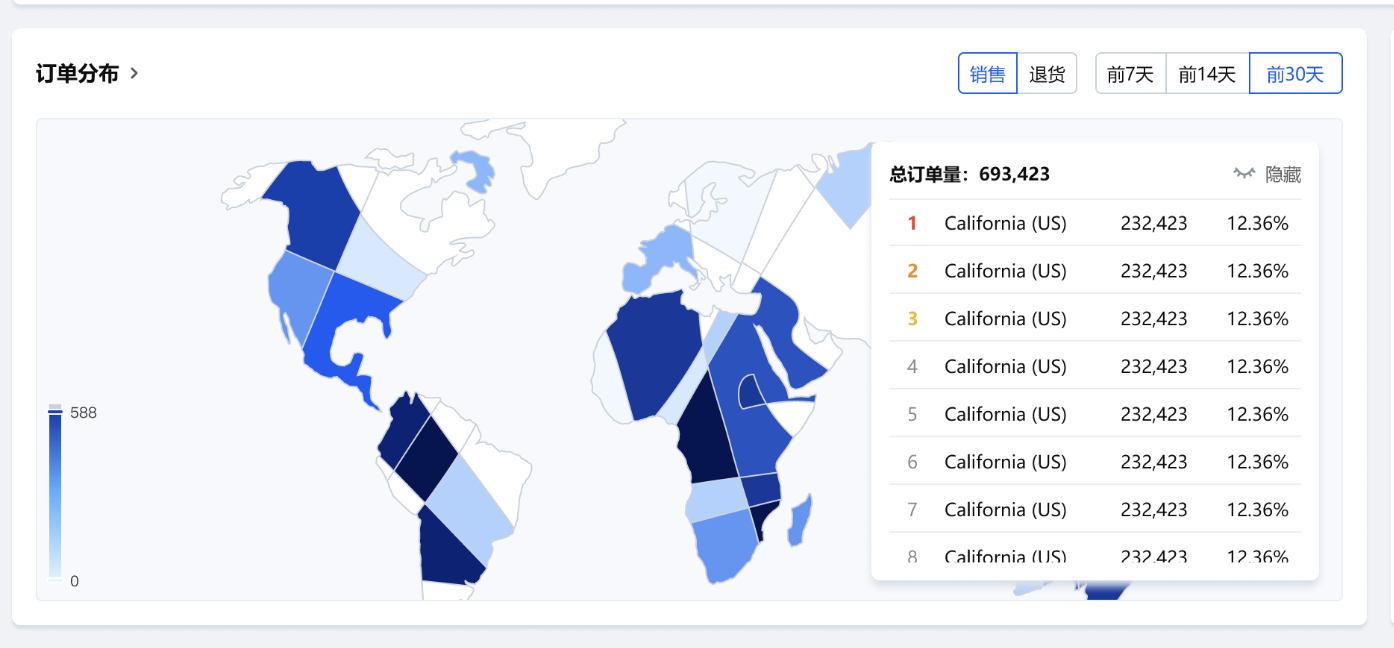The height and width of the screenshot is (648, 1394).
Task: Switch to the 退货 view
Action: pyautogui.click(x=1047, y=73)
